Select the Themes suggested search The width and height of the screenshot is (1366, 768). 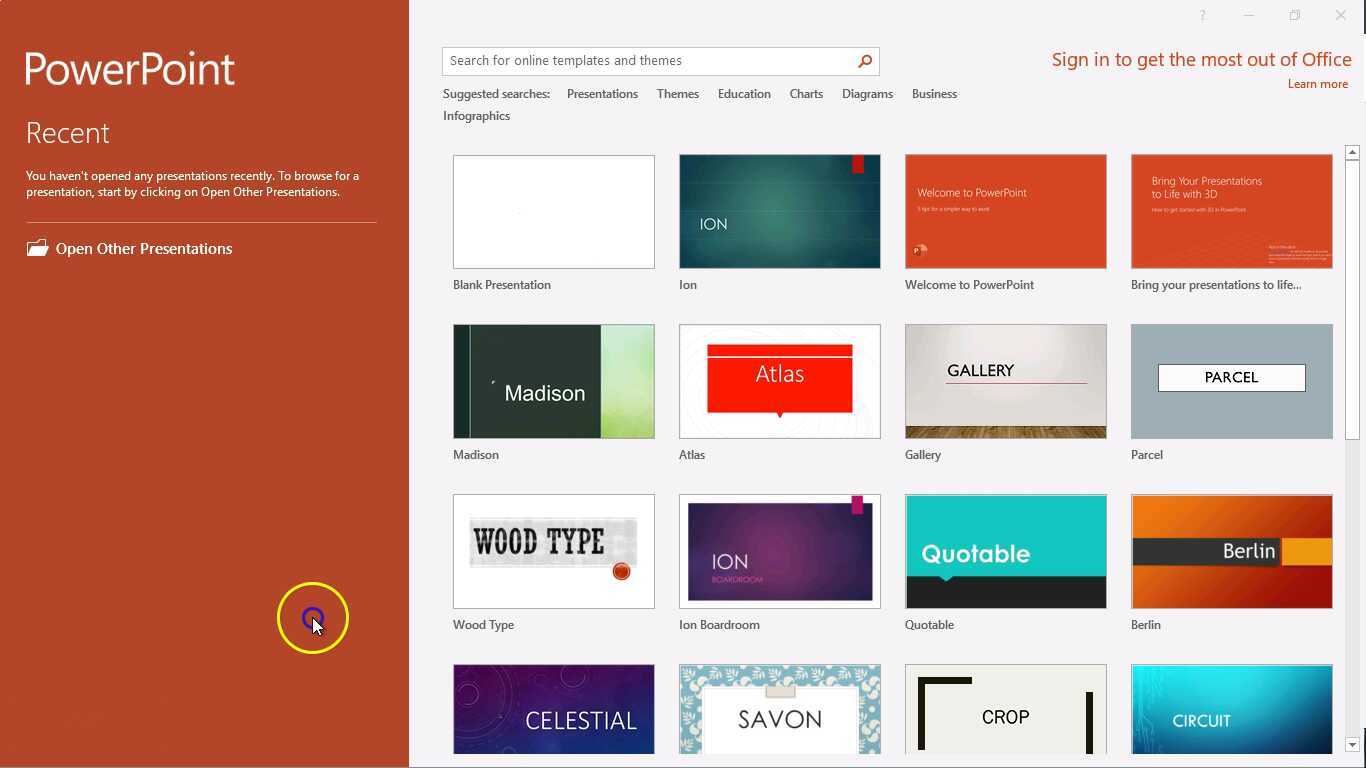click(x=678, y=94)
